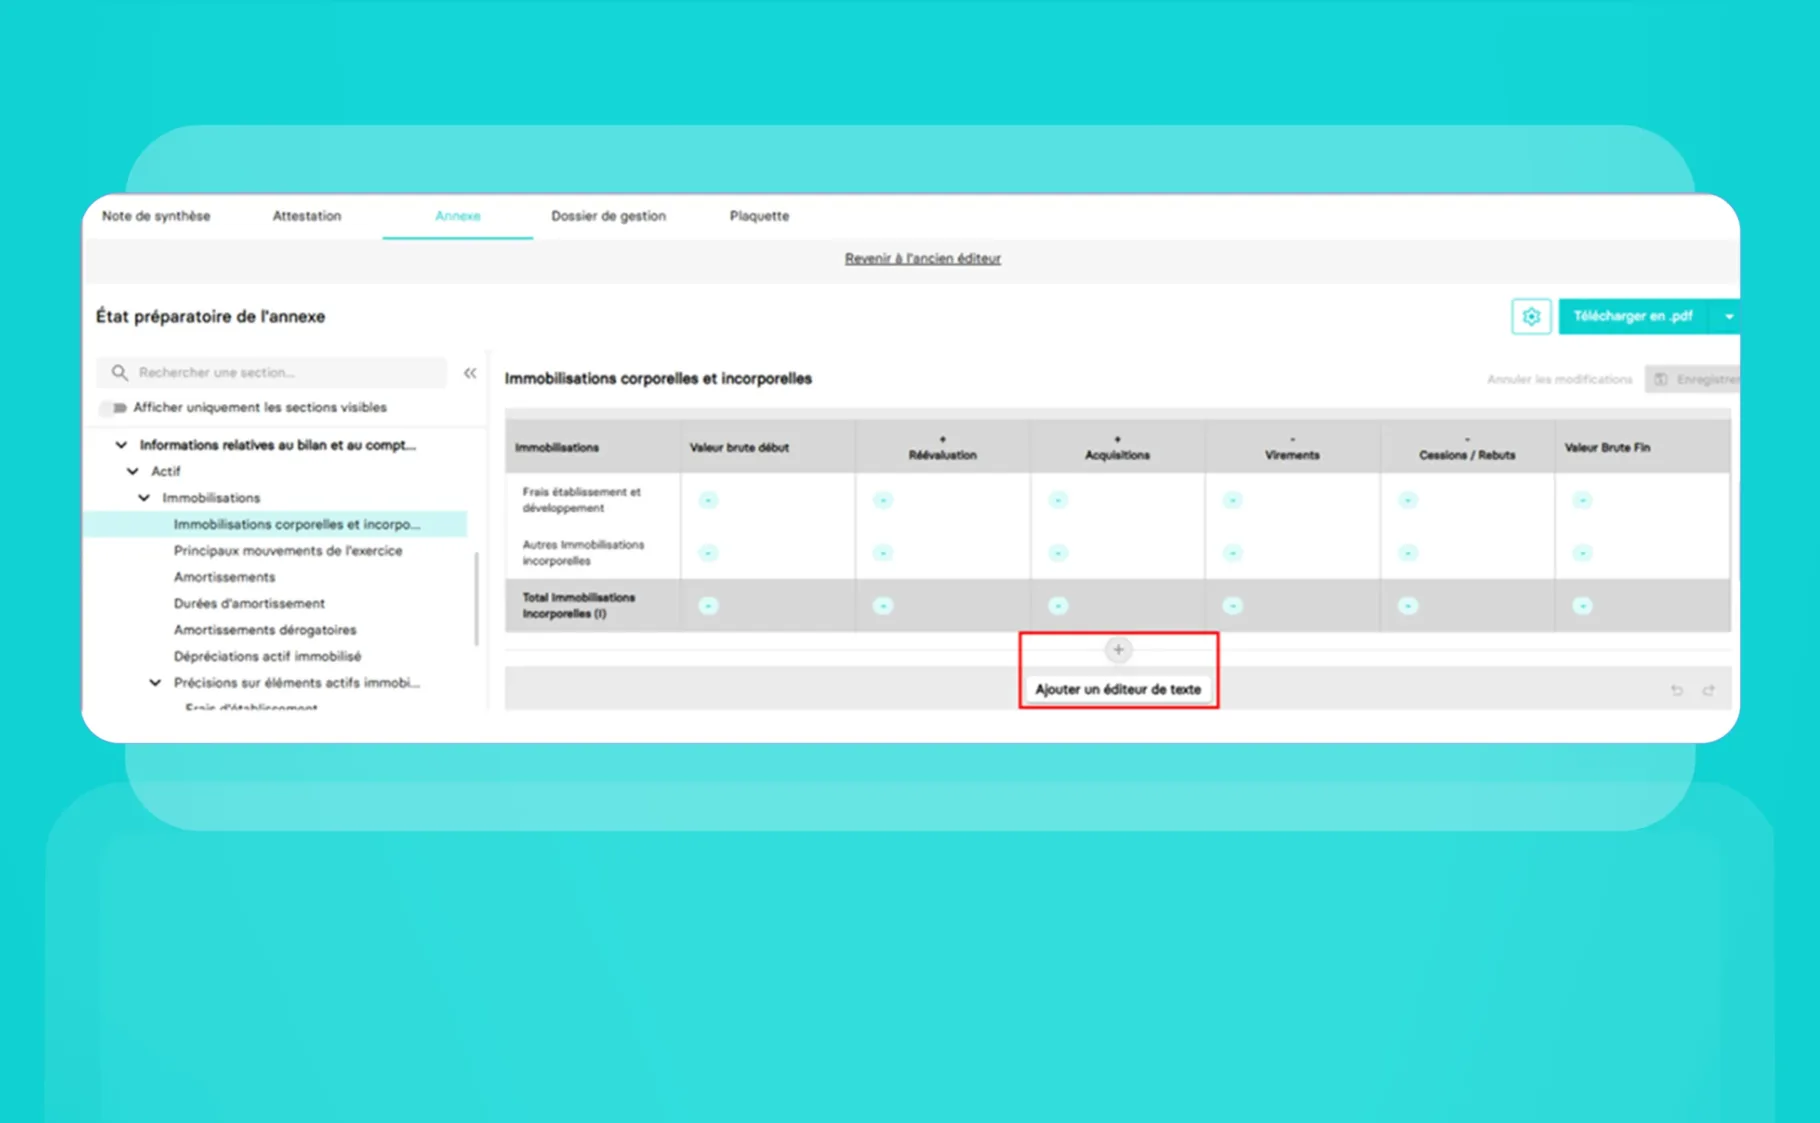
Task: Select Amortissements dérogatoires item
Action: 265,630
